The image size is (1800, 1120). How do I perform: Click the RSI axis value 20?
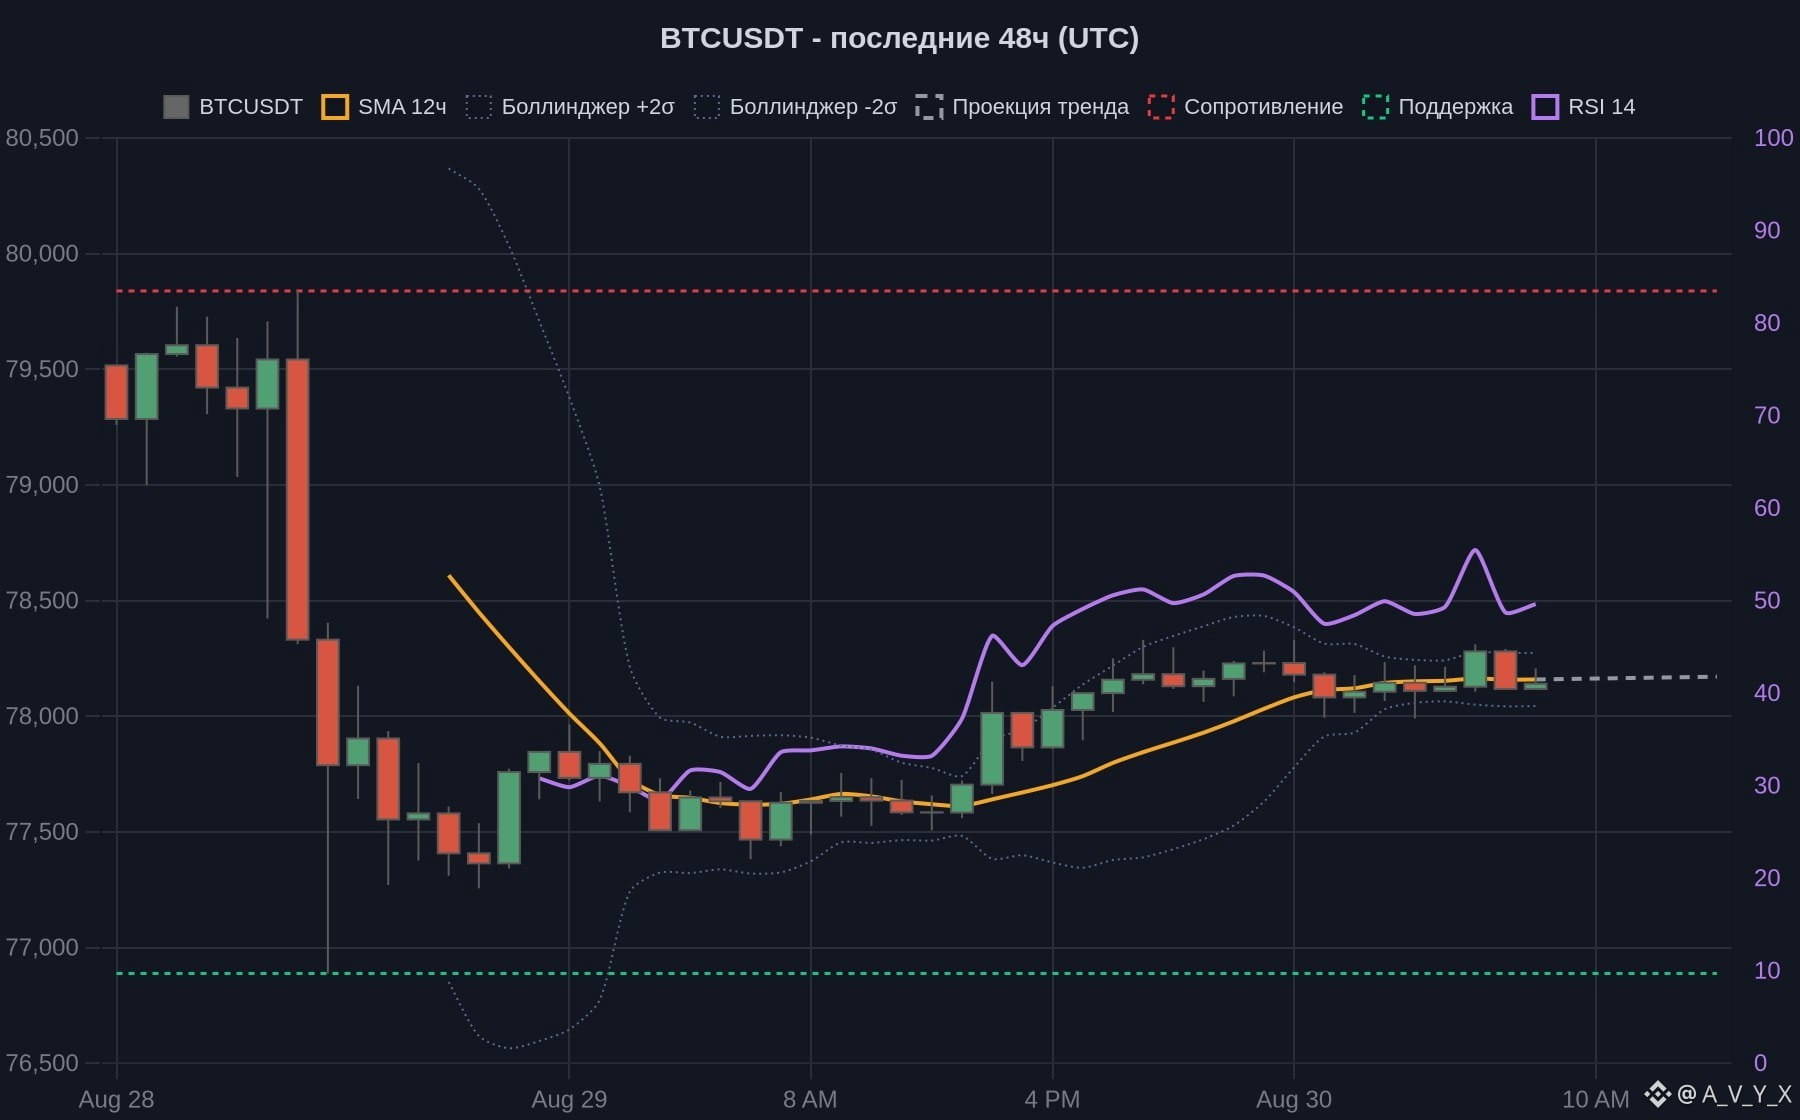tap(1767, 878)
